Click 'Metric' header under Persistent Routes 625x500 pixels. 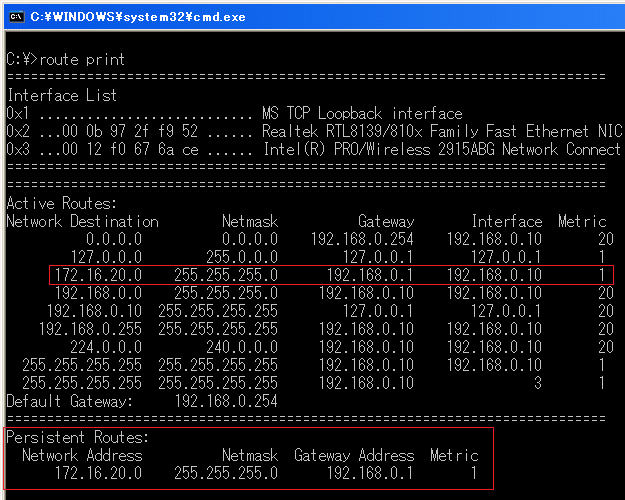[454, 455]
